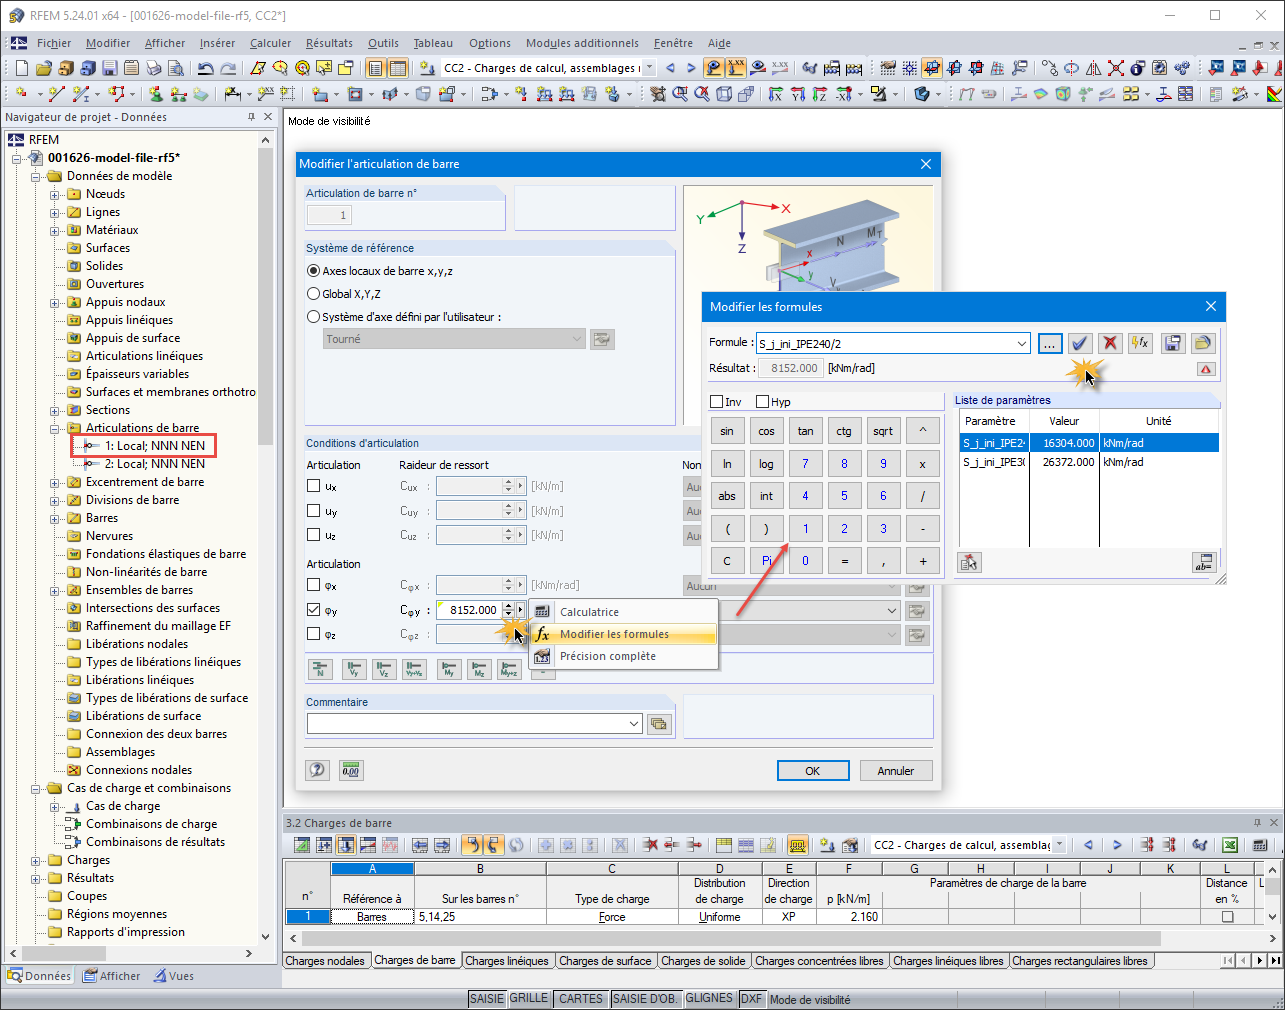1285x1010 pixels.
Task: Click the redo arrow in the main toolbar
Action: tap(228, 68)
